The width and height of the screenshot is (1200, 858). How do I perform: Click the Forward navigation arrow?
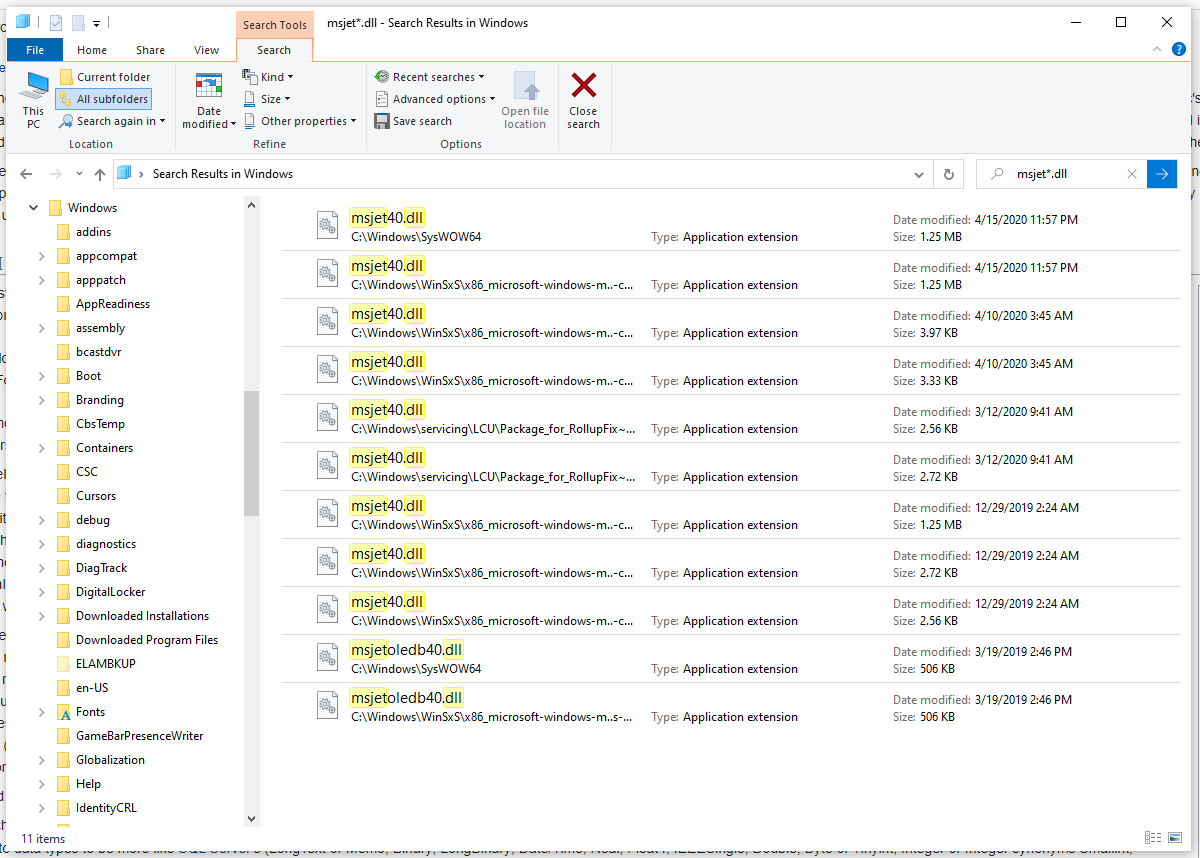(56, 174)
